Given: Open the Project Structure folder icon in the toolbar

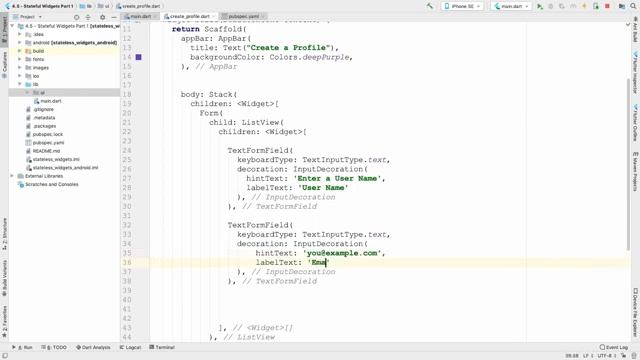Looking at the screenshot, I should tap(622, 6).
